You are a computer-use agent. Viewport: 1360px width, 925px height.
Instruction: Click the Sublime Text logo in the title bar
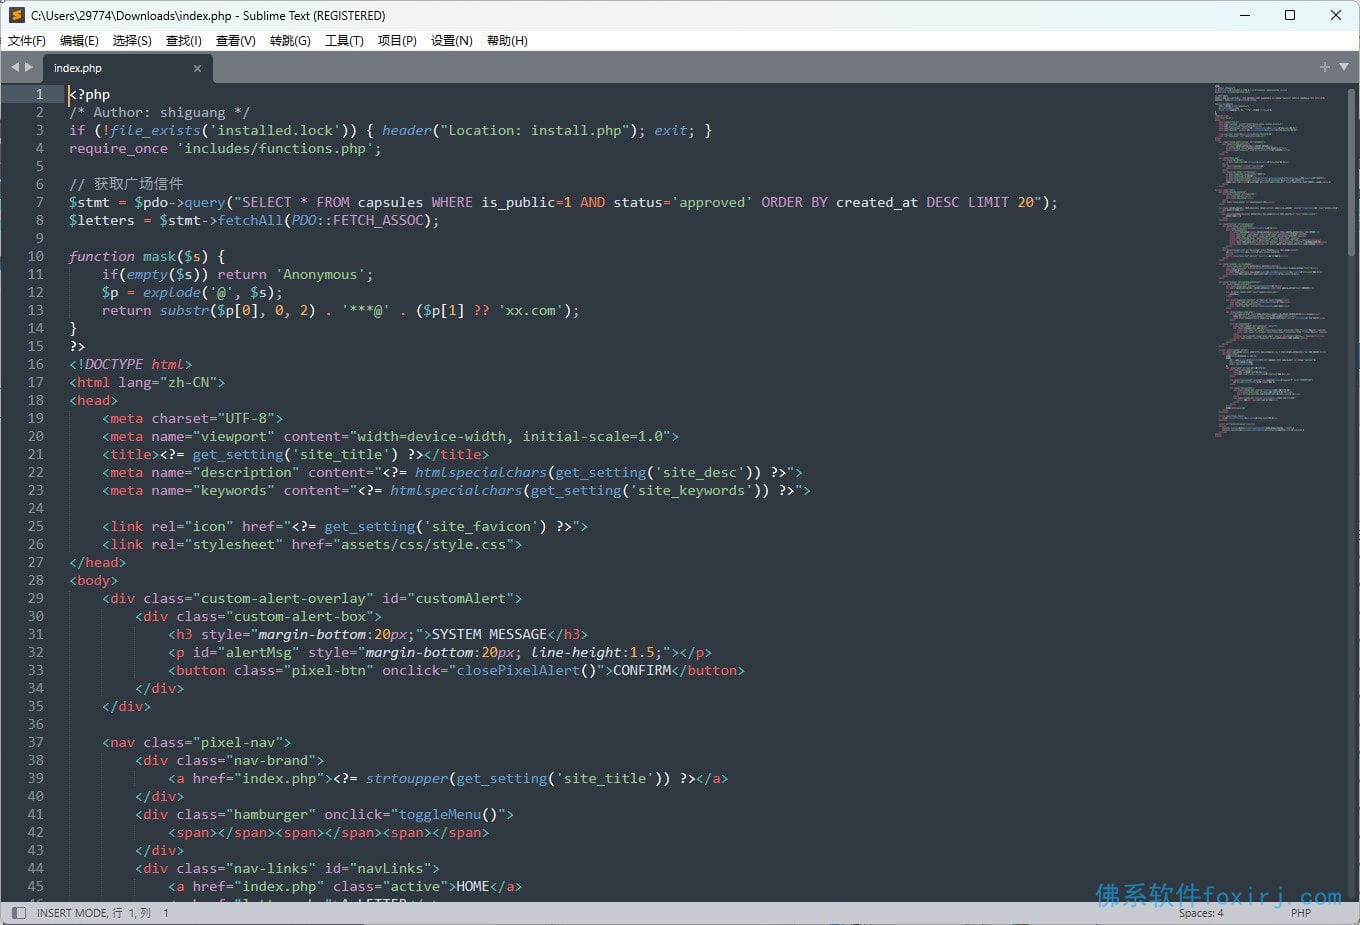click(16, 15)
